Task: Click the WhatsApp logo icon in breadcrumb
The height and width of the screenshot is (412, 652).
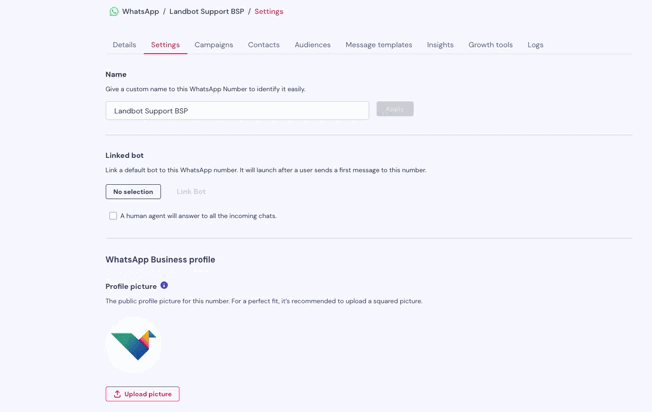Action: (x=114, y=12)
